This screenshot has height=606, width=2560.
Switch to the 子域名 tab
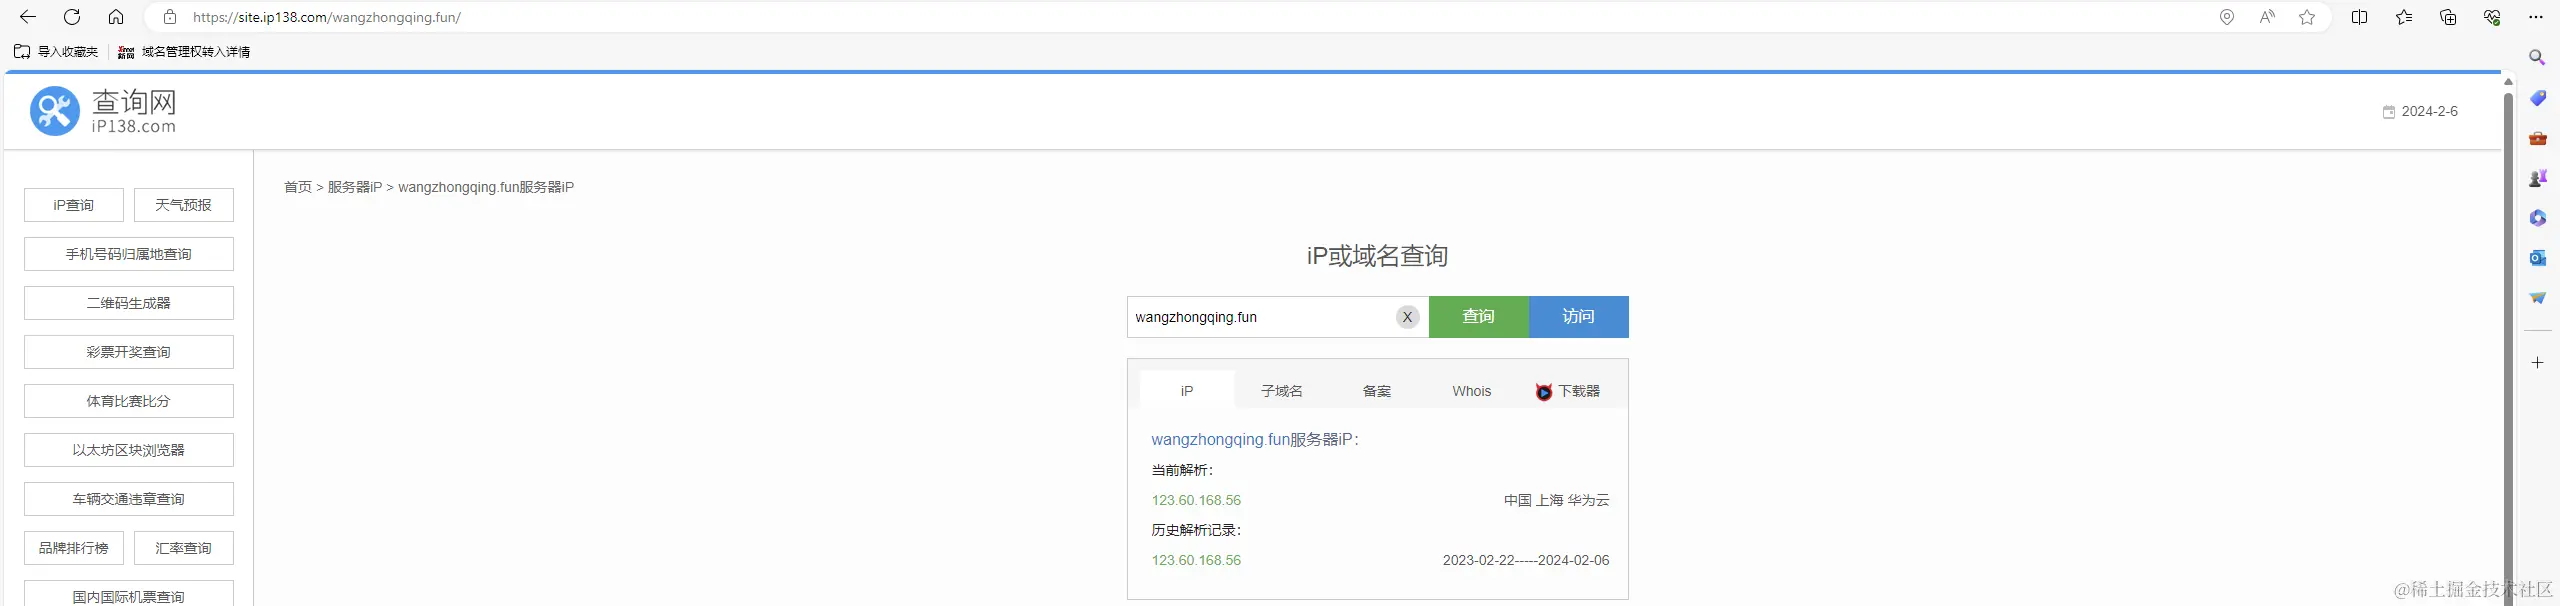coord(1281,391)
